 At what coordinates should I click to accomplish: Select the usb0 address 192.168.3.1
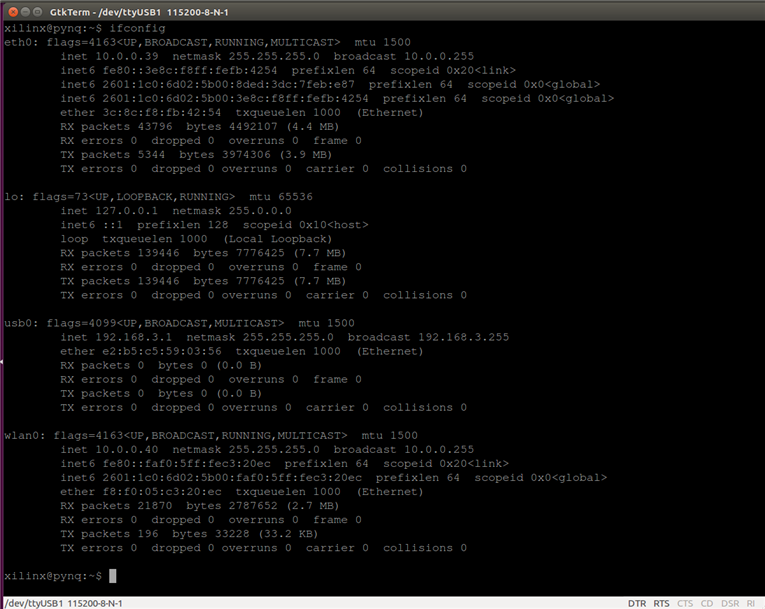(x=134, y=338)
